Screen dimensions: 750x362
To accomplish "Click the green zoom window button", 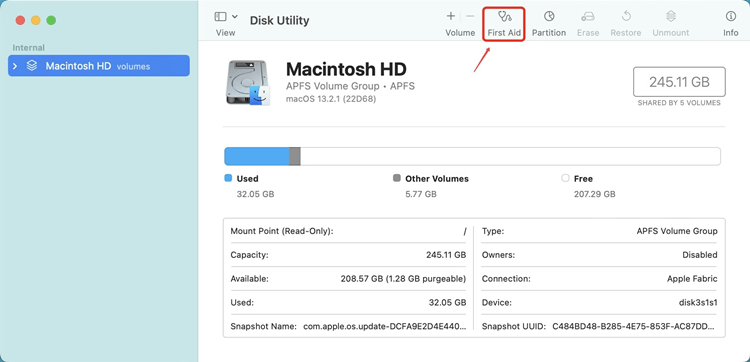I will (51, 20).
